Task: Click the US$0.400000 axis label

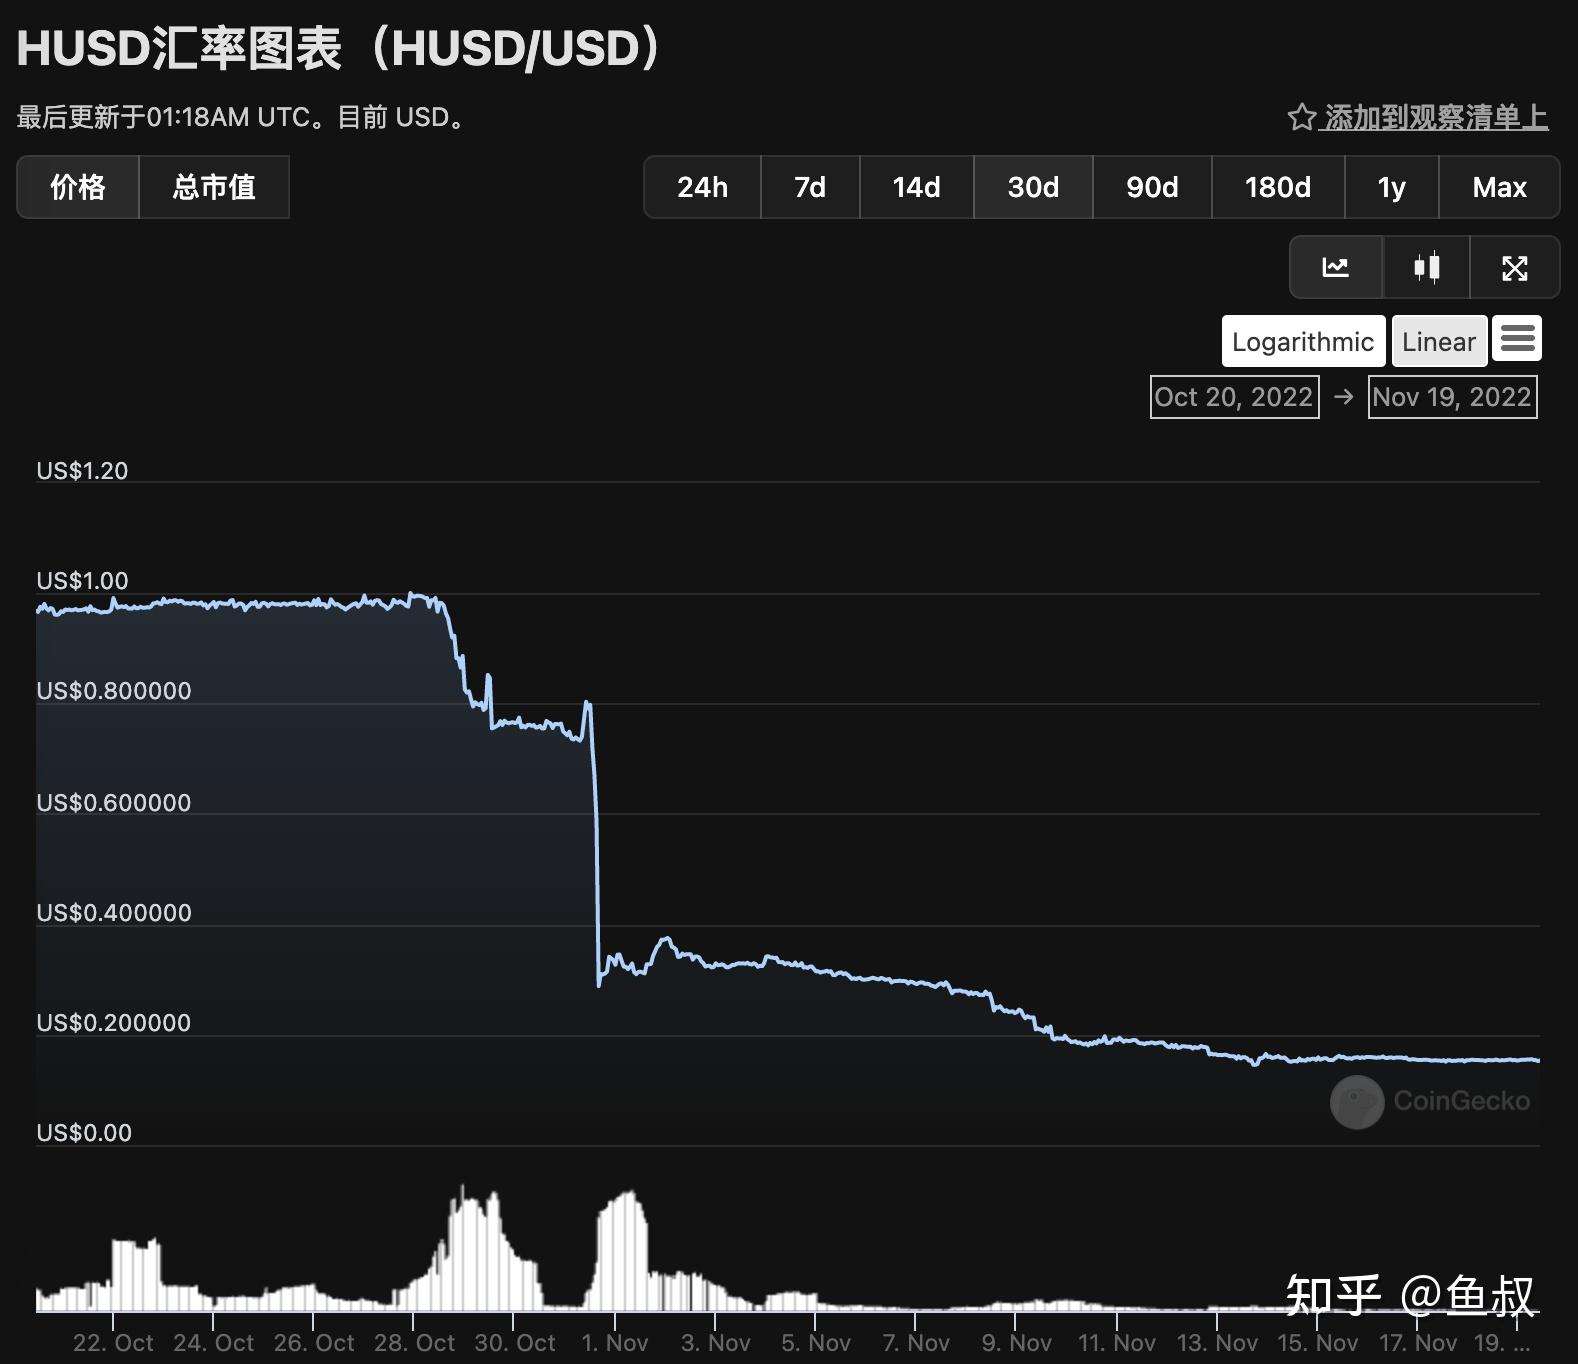Action: pos(113,913)
